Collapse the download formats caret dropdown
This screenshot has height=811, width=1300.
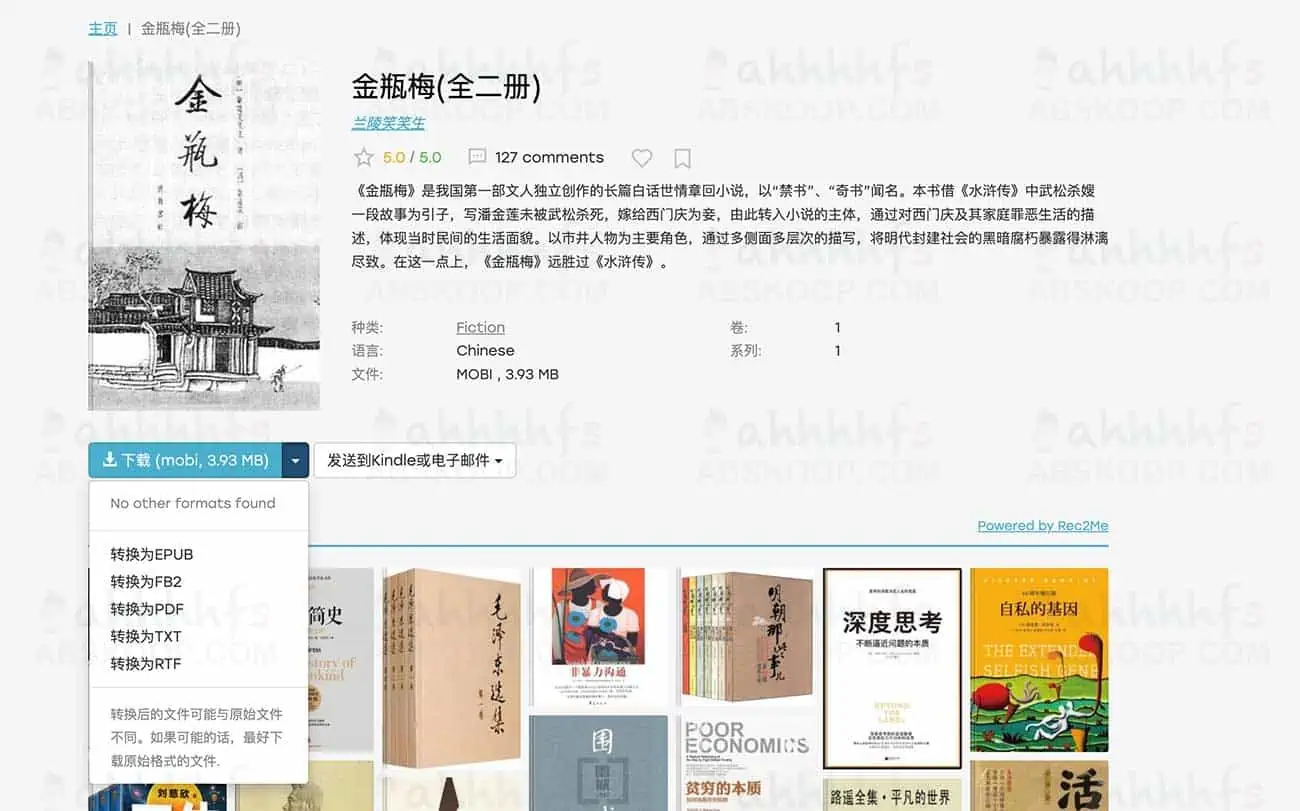tap(295, 460)
